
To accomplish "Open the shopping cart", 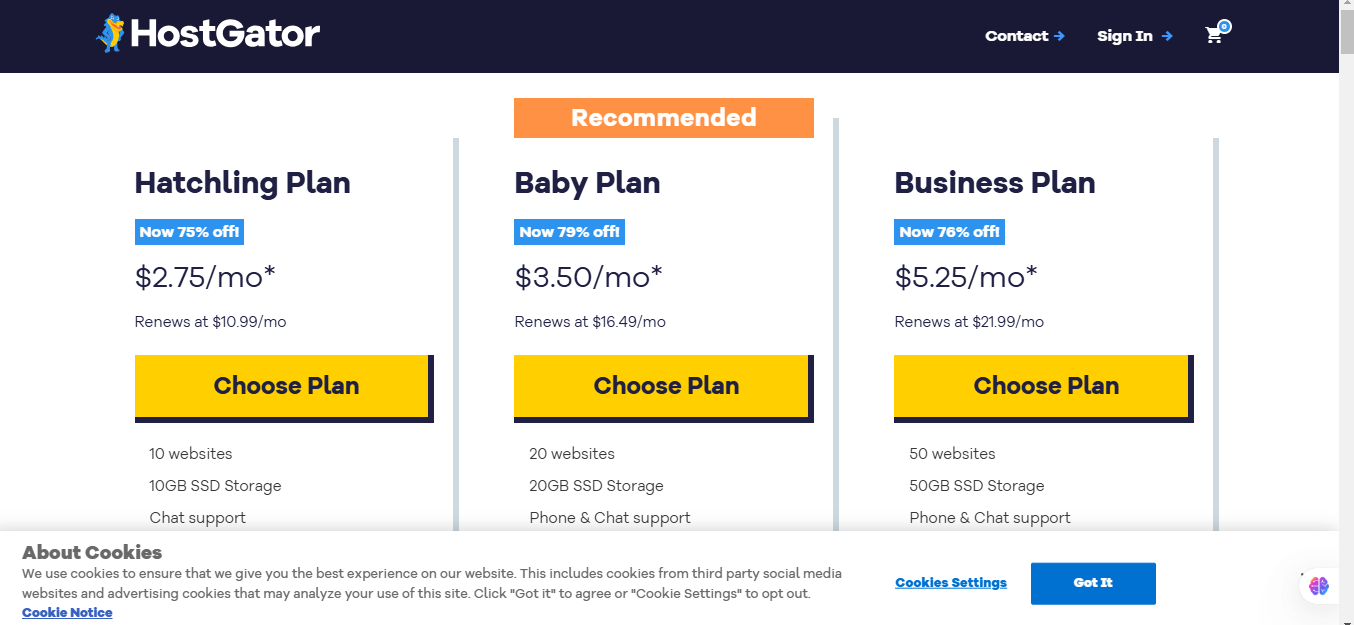I will coord(1214,36).
